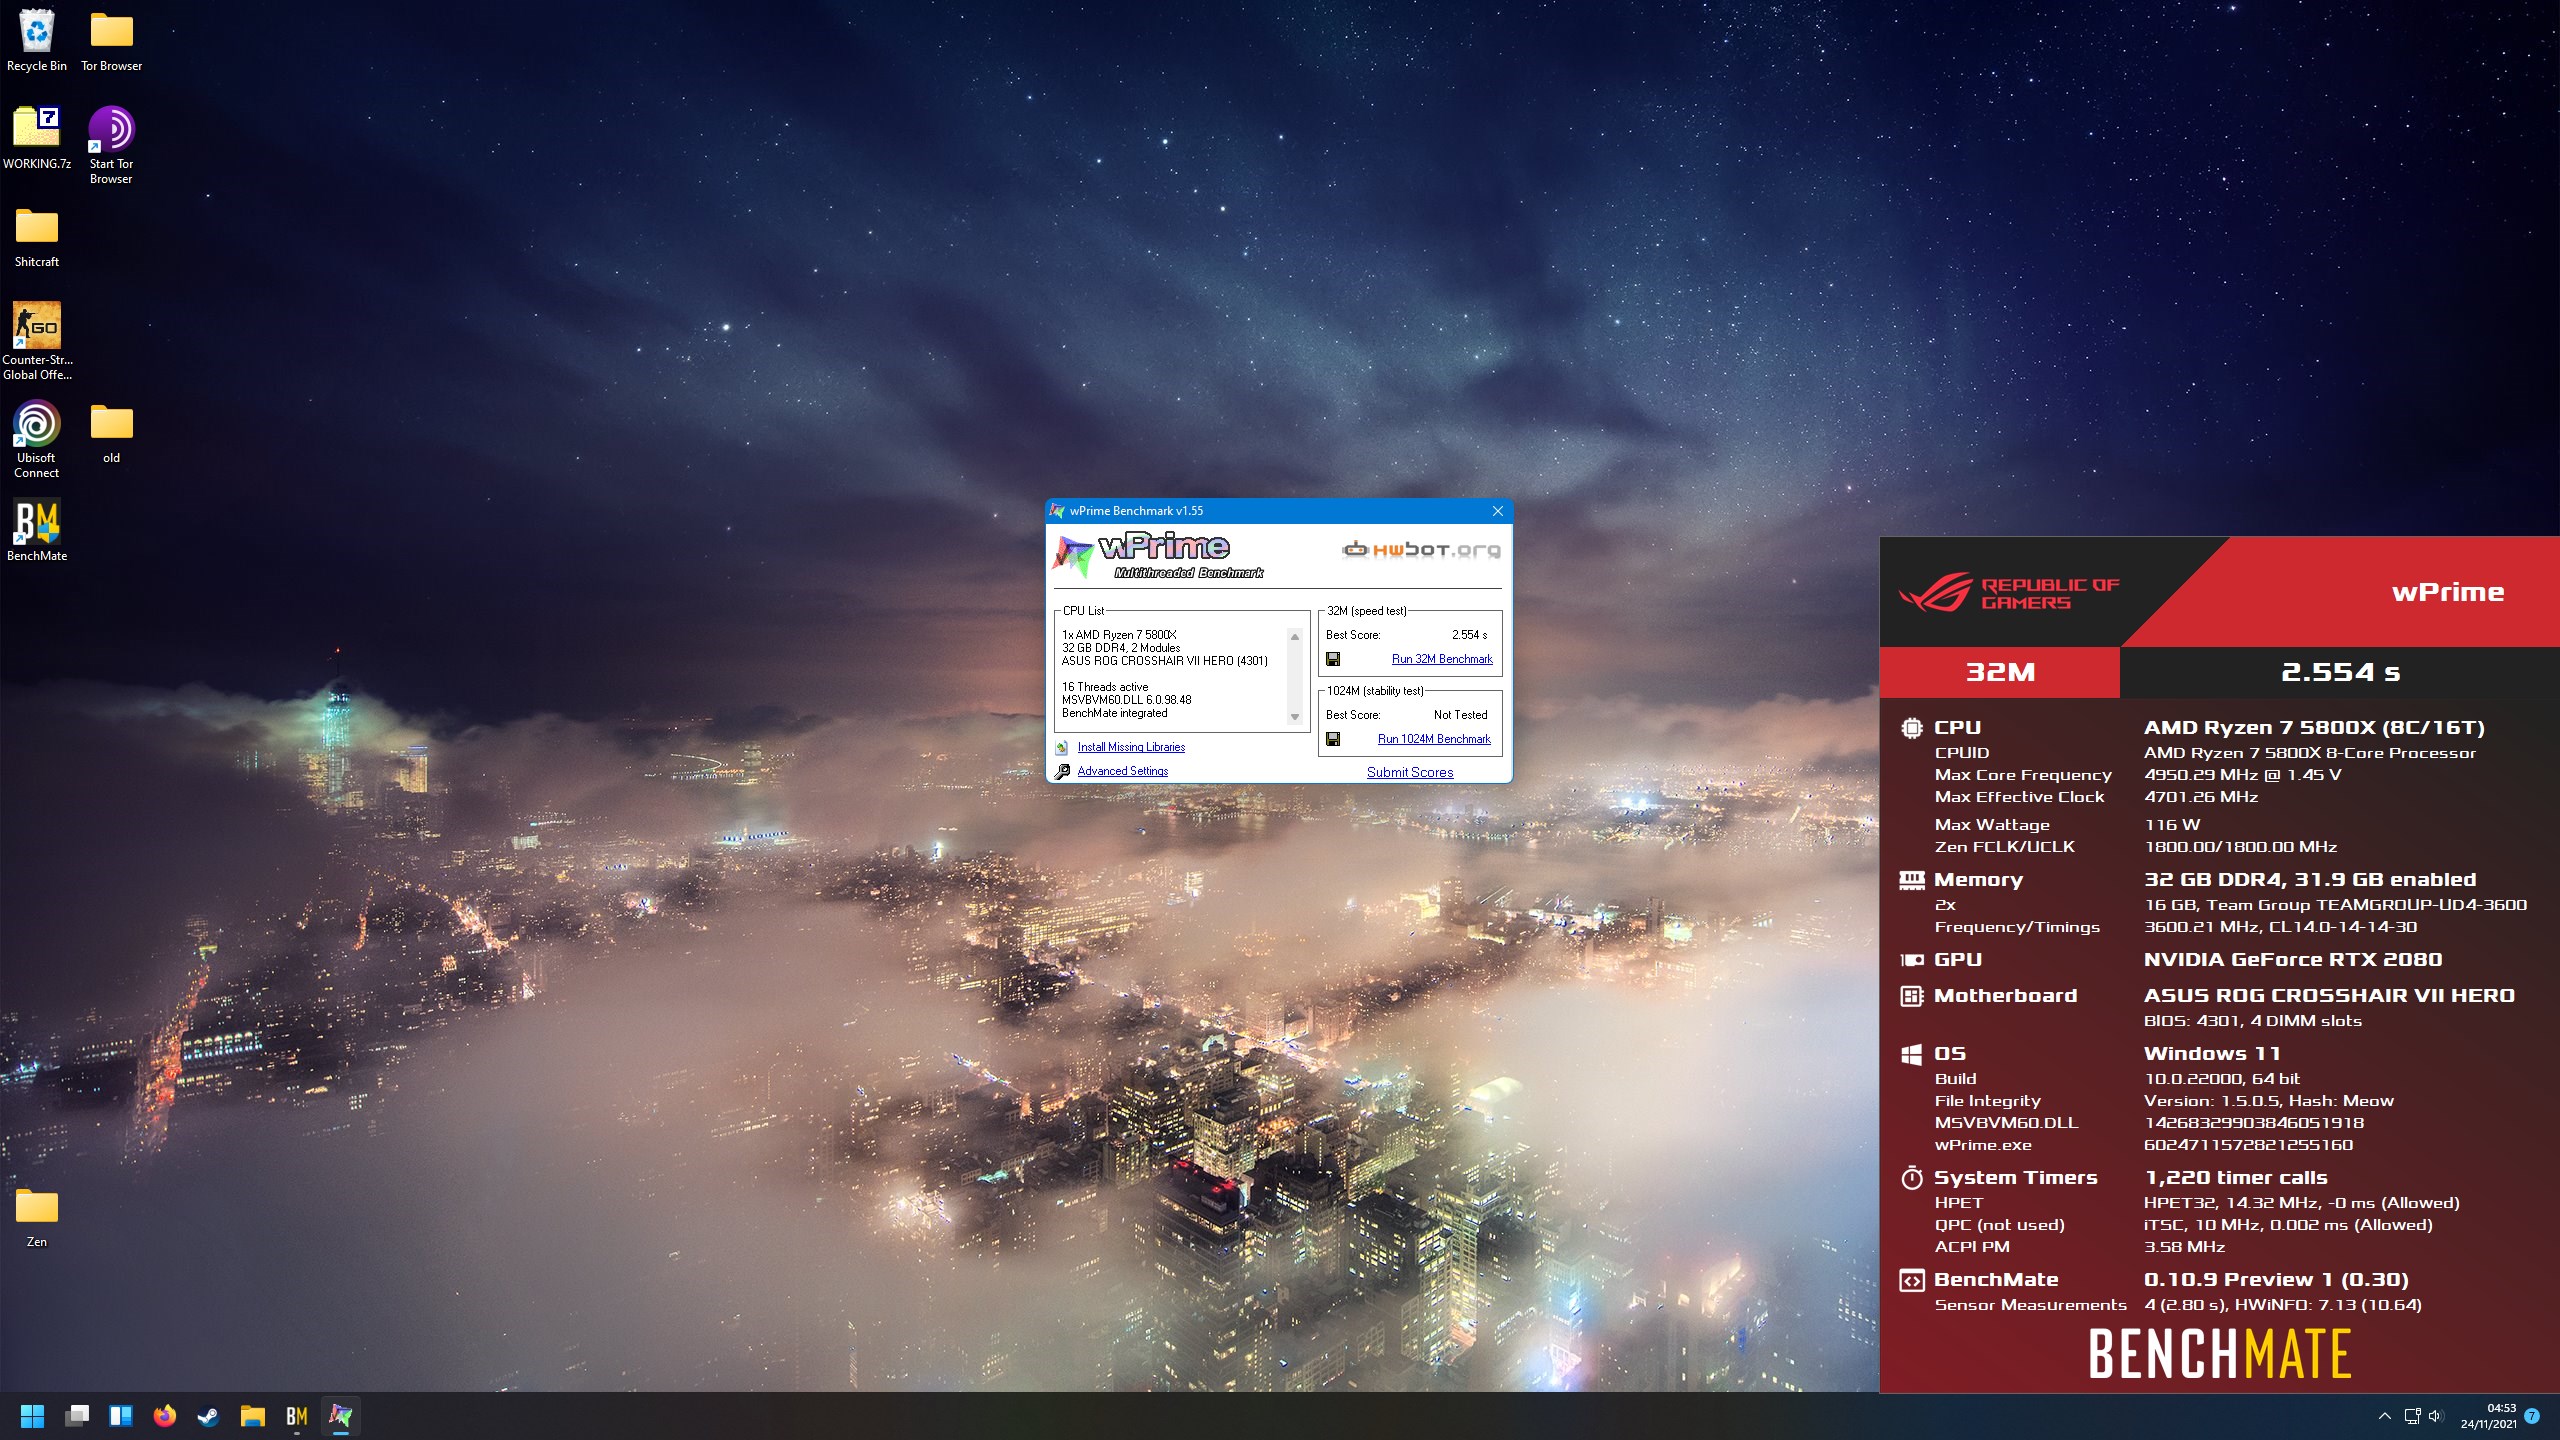This screenshot has width=2560, height=1440.
Task: Save the 32M score floppy icon
Action: coord(1333,659)
